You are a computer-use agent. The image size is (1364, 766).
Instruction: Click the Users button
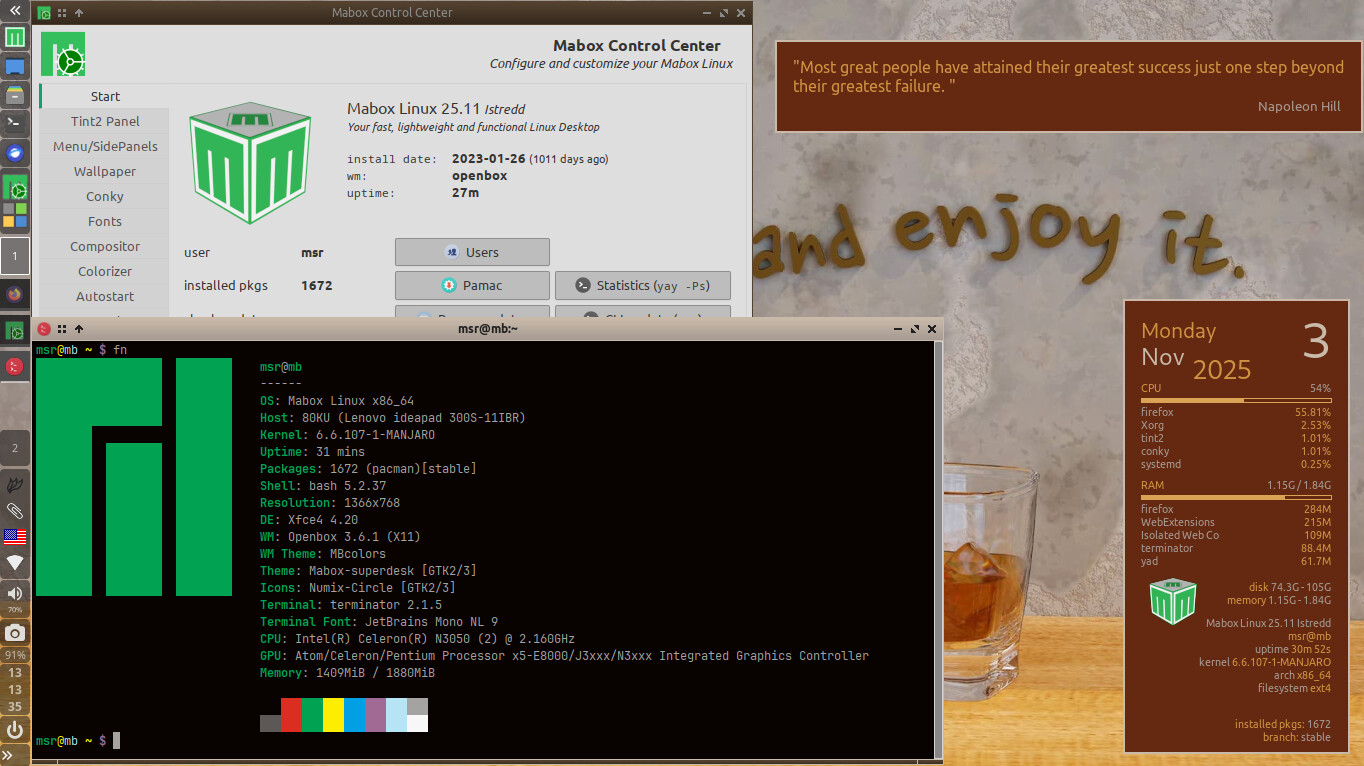472,252
